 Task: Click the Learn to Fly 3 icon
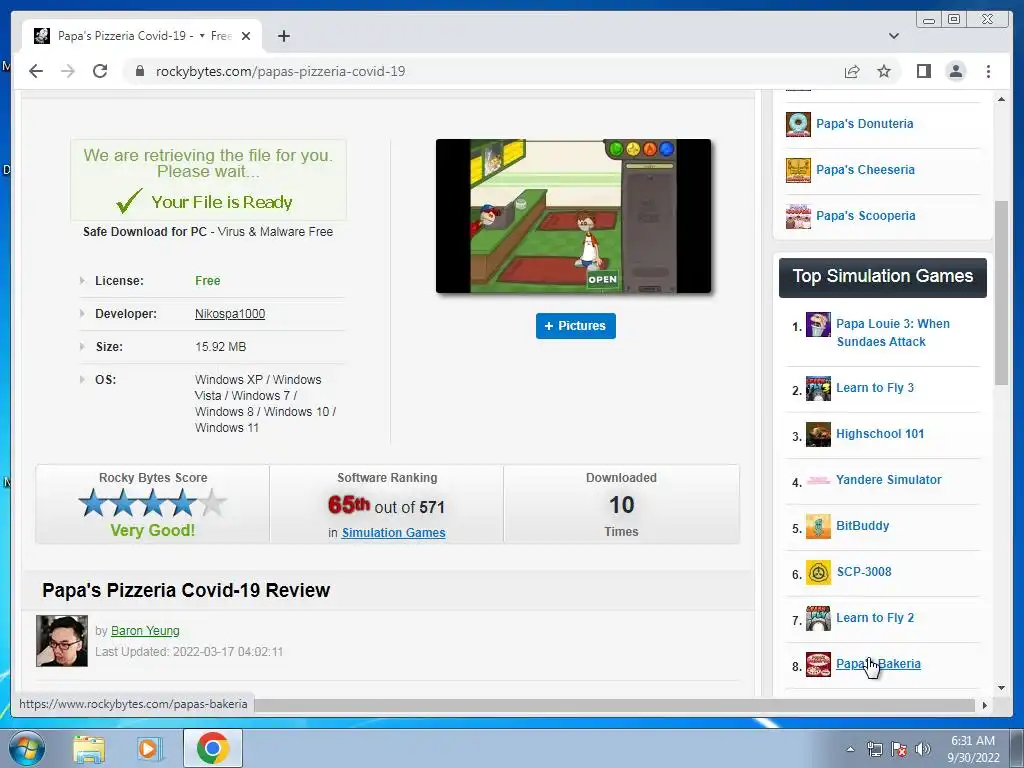coord(818,389)
